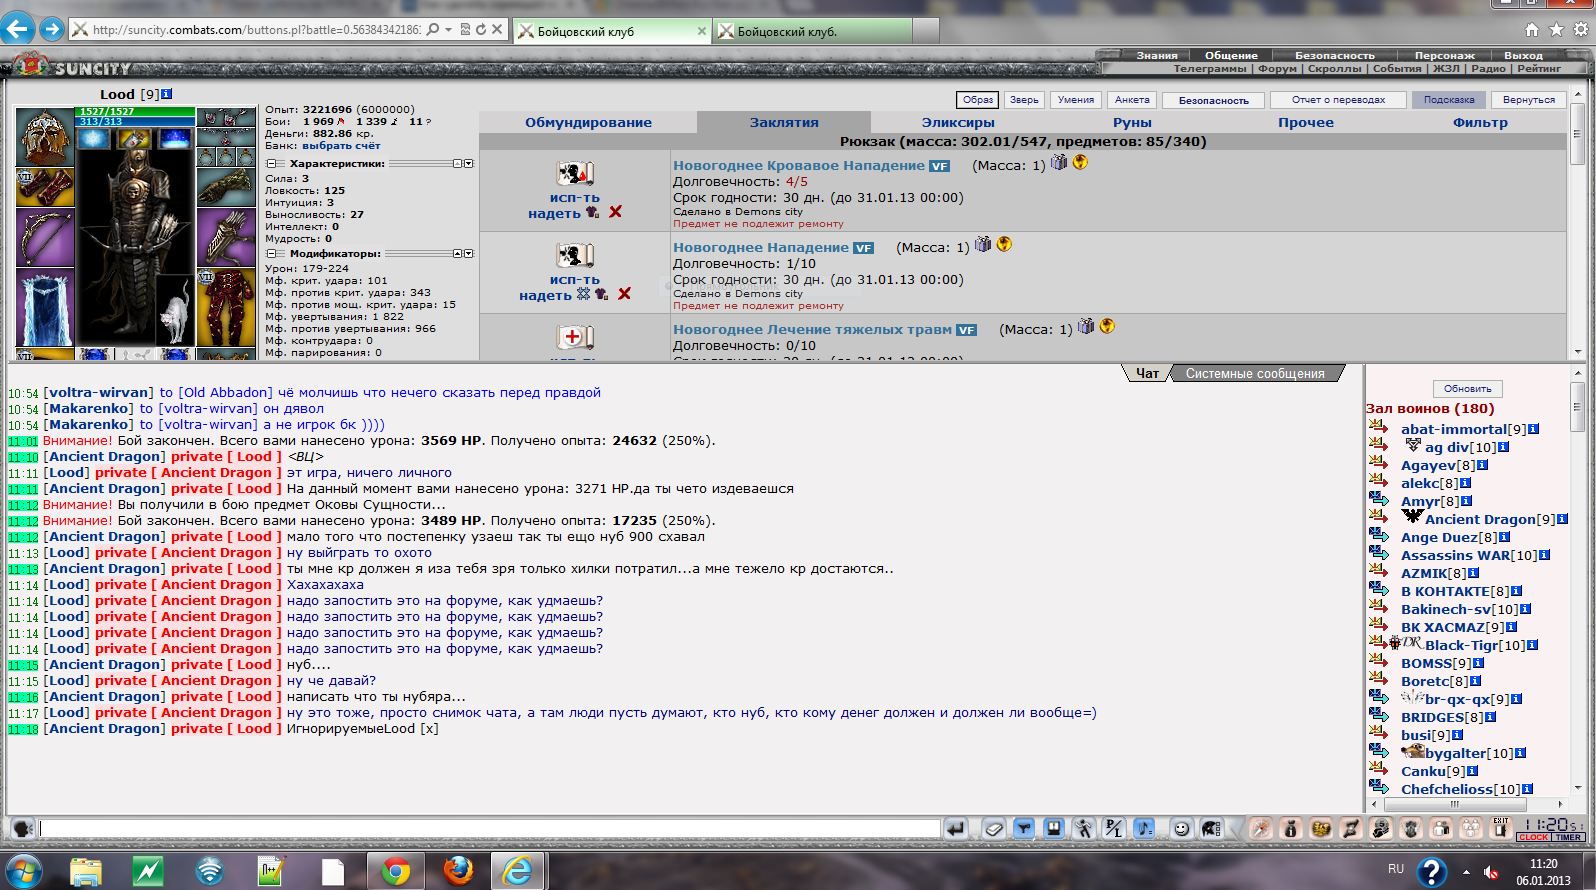Click the Вернуться button
This screenshot has height=890, width=1596.
(x=1529, y=100)
